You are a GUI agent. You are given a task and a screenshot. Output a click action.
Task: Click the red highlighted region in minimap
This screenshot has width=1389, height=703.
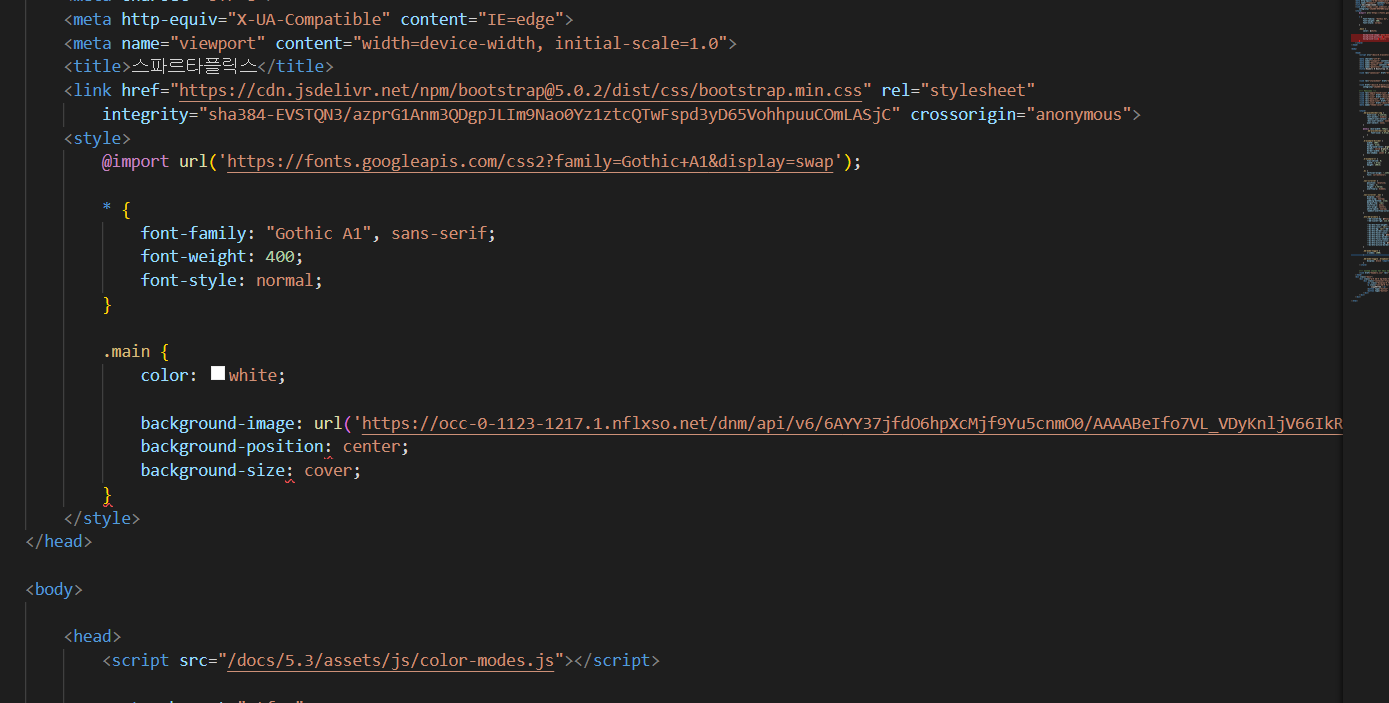(1368, 36)
